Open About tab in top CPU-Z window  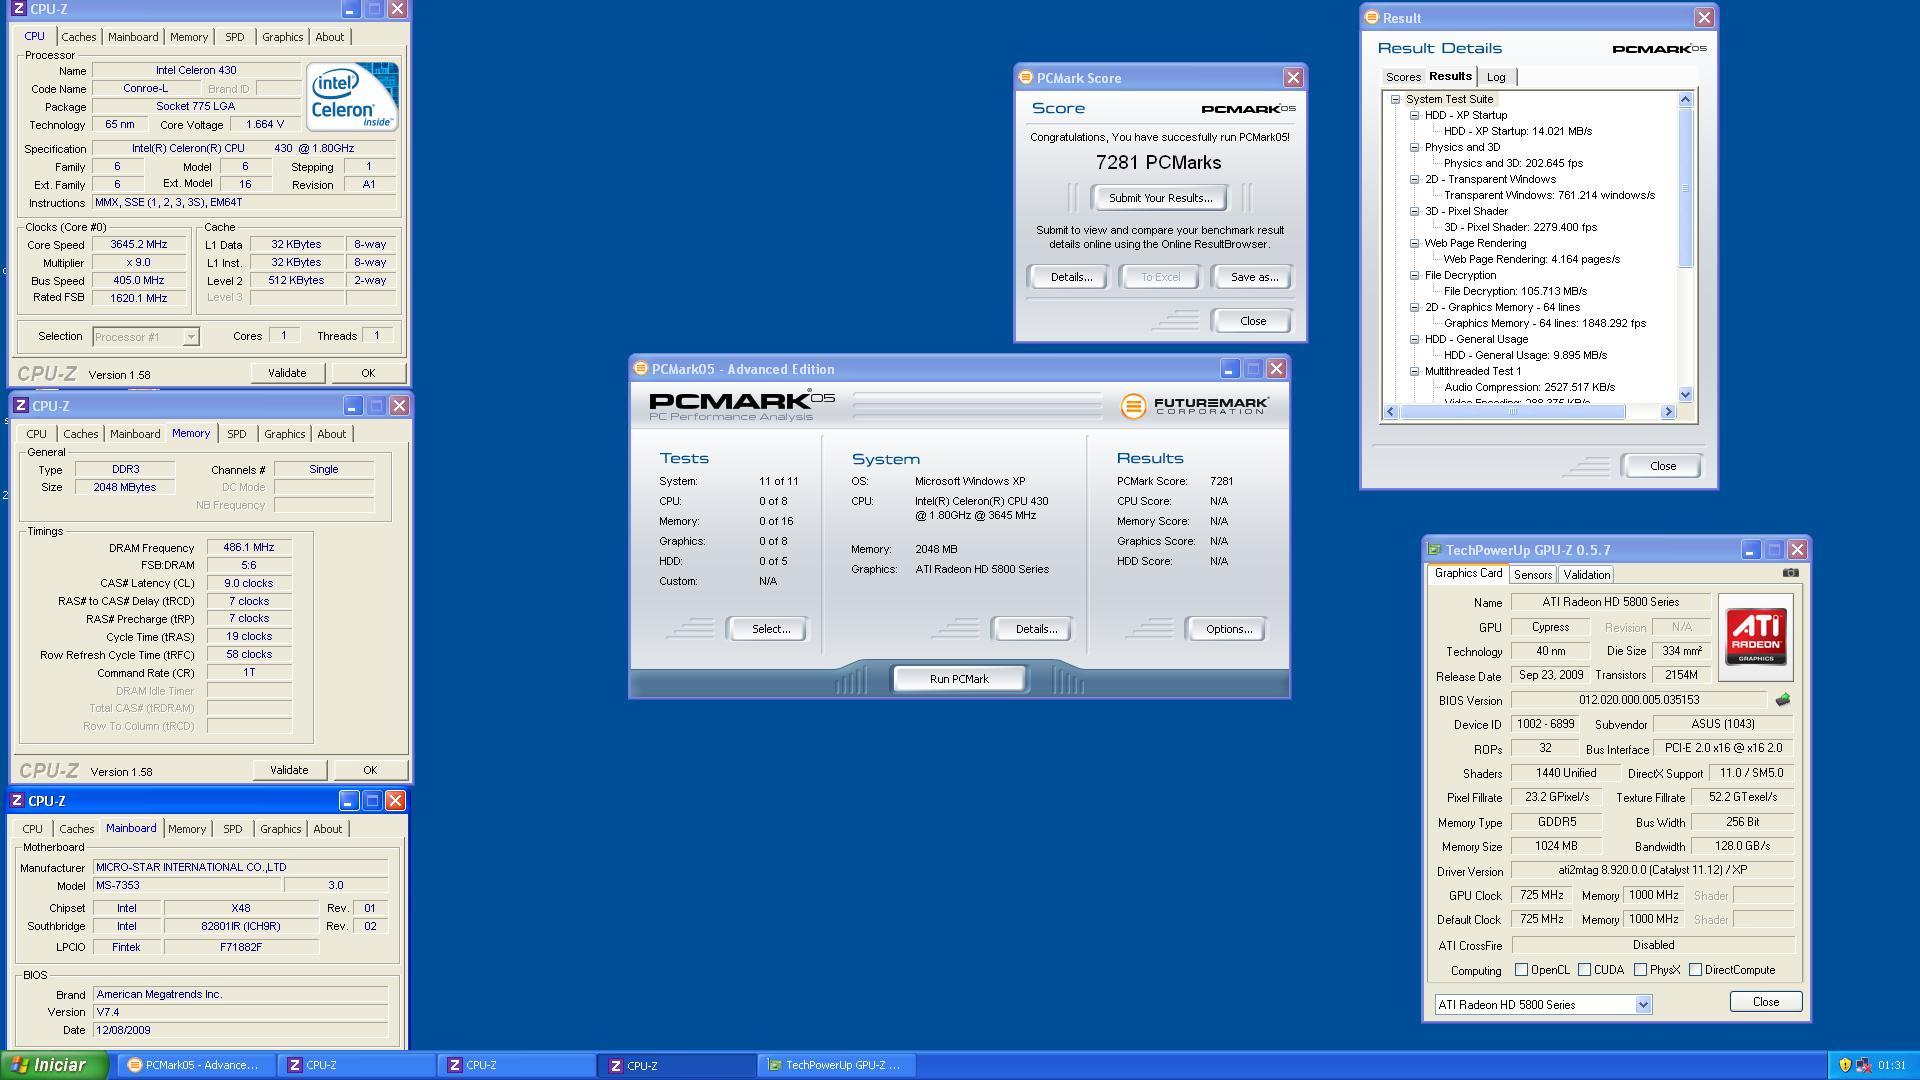coord(329,37)
